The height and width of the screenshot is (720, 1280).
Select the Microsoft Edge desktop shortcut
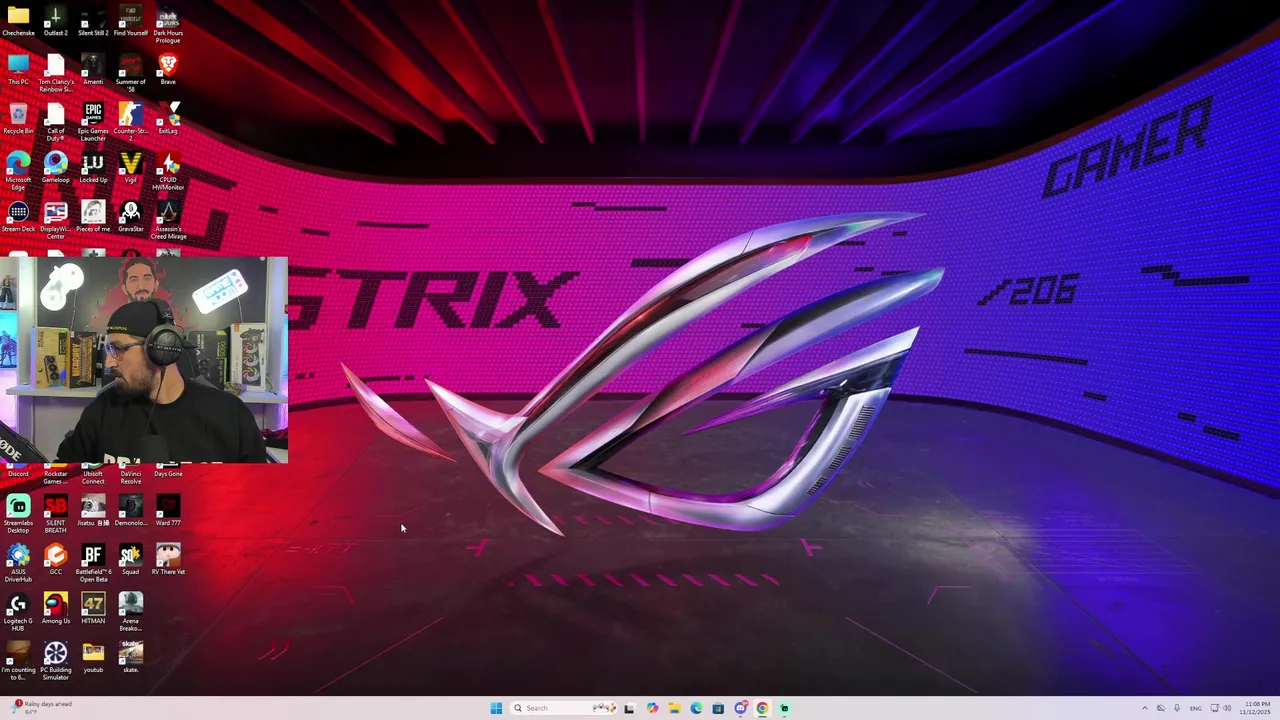tap(18, 171)
